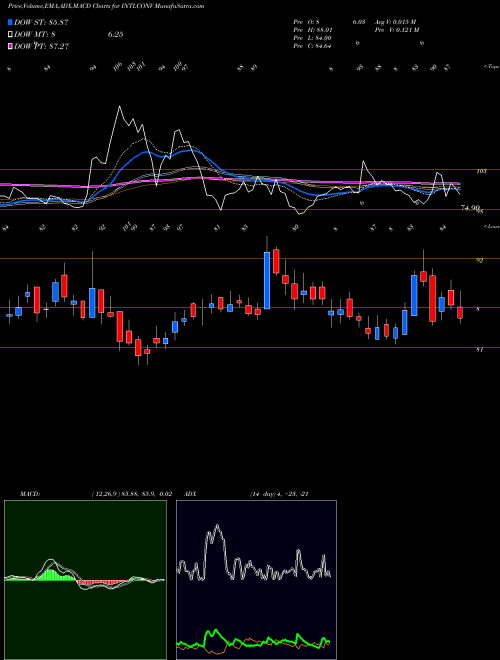Click the 6.25 value beside DOW MT

pyautogui.click(x=115, y=35)
